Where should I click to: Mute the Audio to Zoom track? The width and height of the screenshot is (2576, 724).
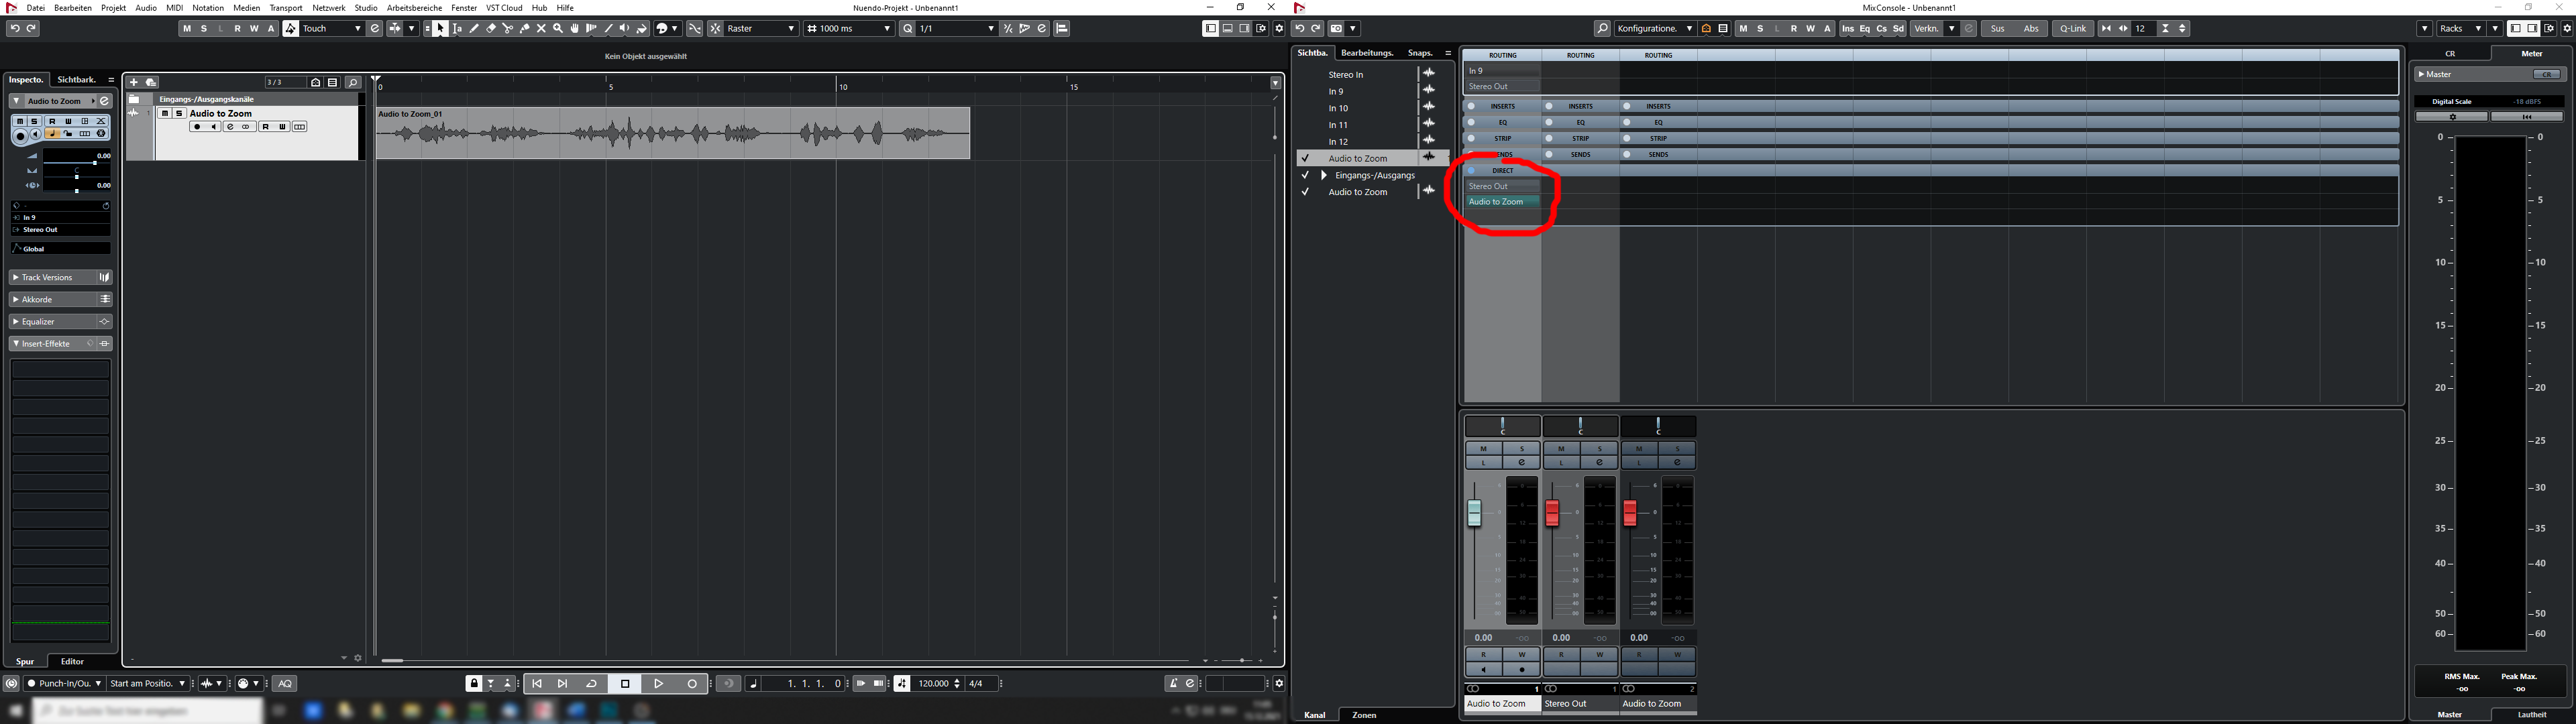[x=165, y=113]
